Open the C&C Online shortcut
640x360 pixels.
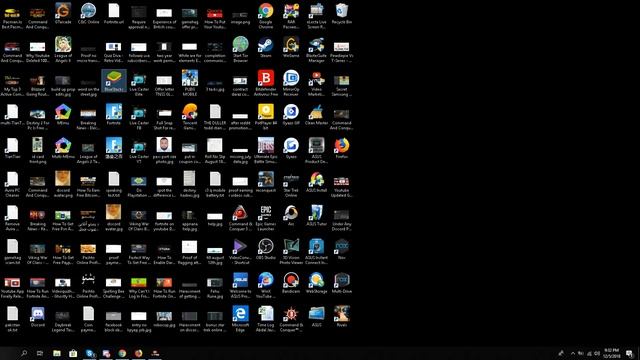point(89,13)
